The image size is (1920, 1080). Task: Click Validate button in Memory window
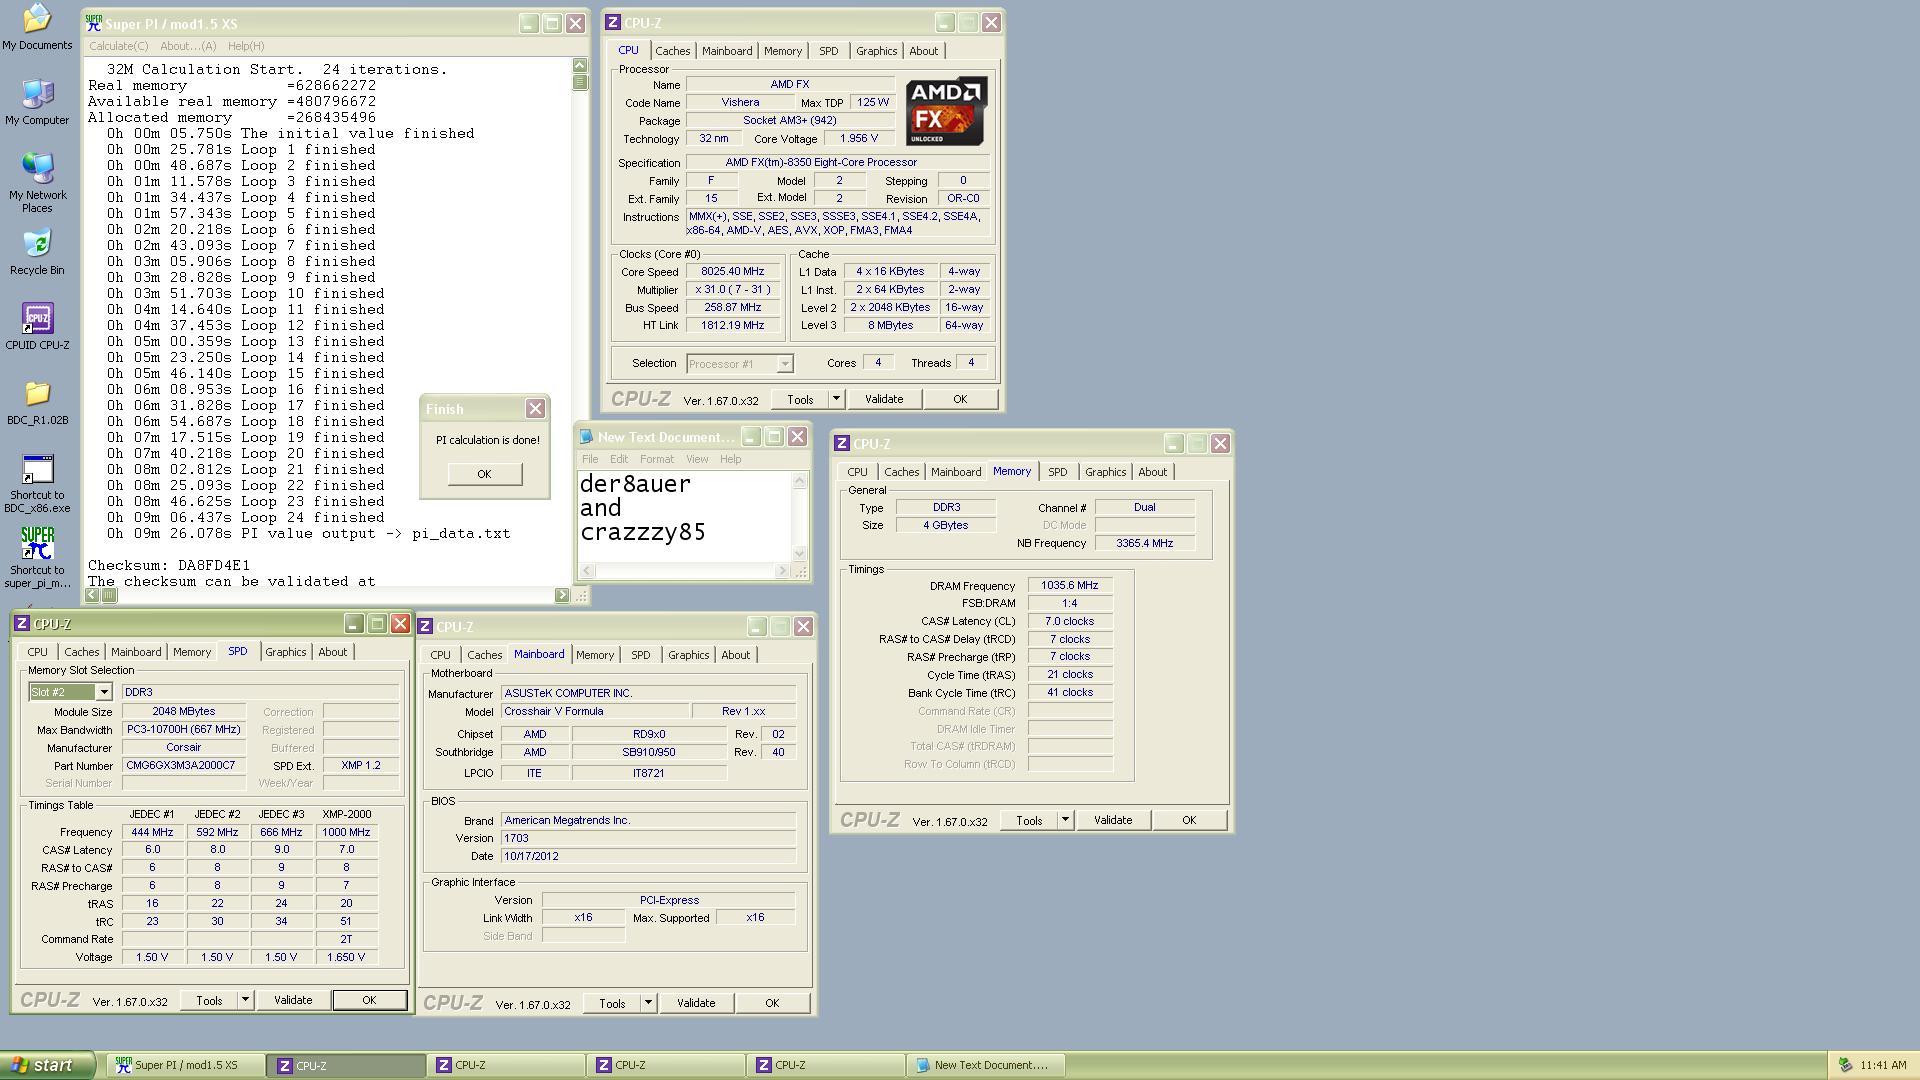point(1112,820)
